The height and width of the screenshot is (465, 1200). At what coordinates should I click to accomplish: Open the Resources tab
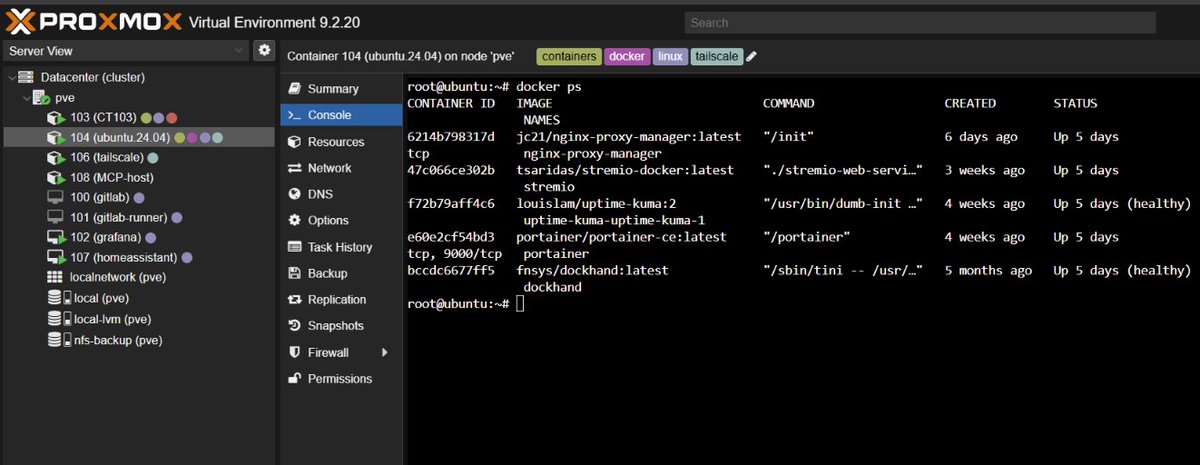(x=342, y=142)
